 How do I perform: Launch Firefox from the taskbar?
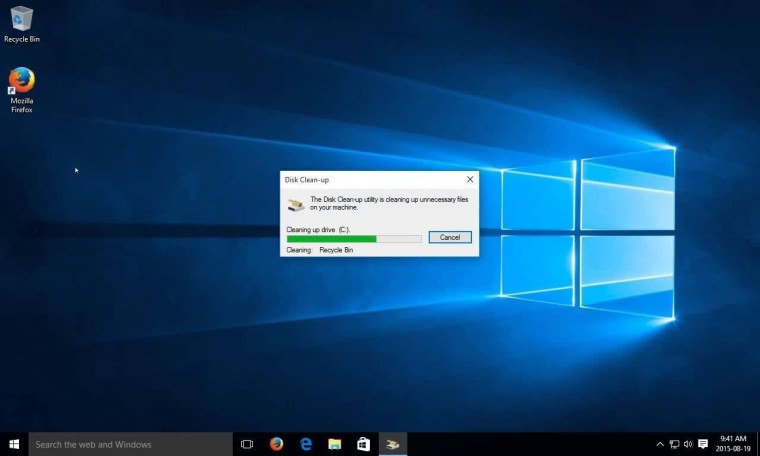click(277, 444)
